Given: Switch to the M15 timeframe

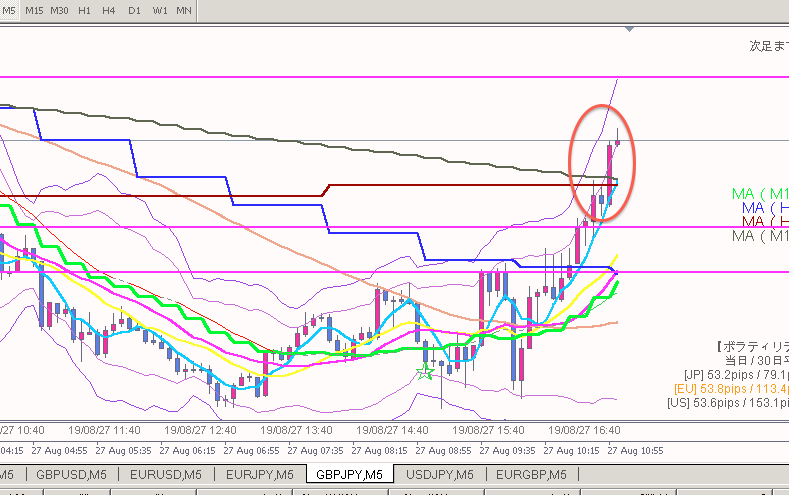Looking at the screenshot, I should pyautogui.click(x=34, y=10).
